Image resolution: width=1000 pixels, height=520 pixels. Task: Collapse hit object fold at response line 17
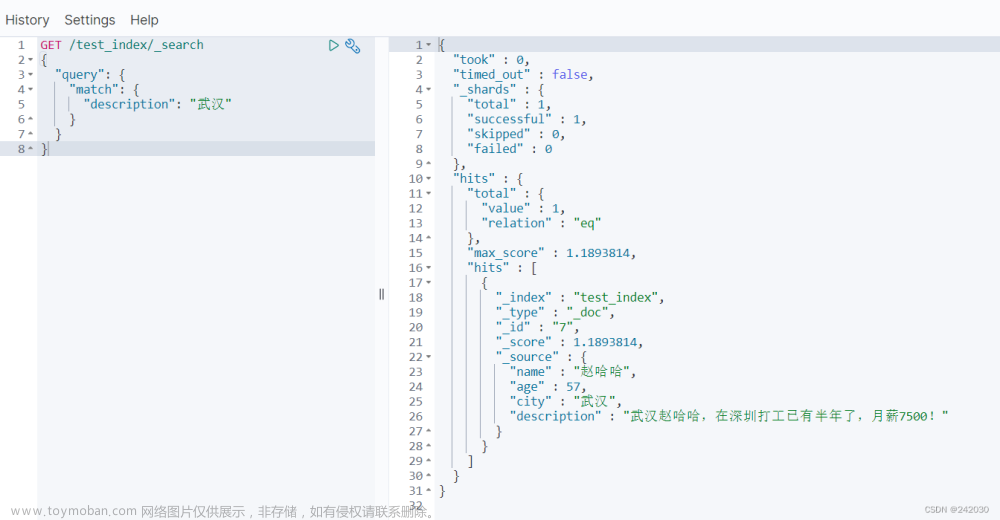pos(429,283)
